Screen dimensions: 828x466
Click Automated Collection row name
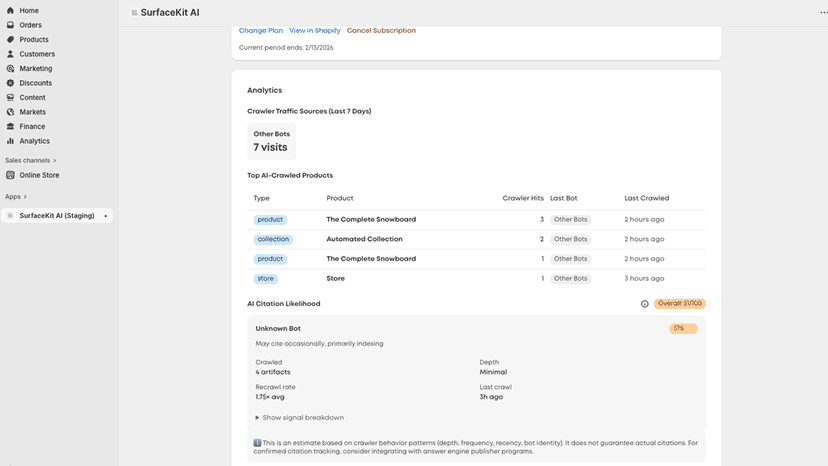[x=364, y=239]
